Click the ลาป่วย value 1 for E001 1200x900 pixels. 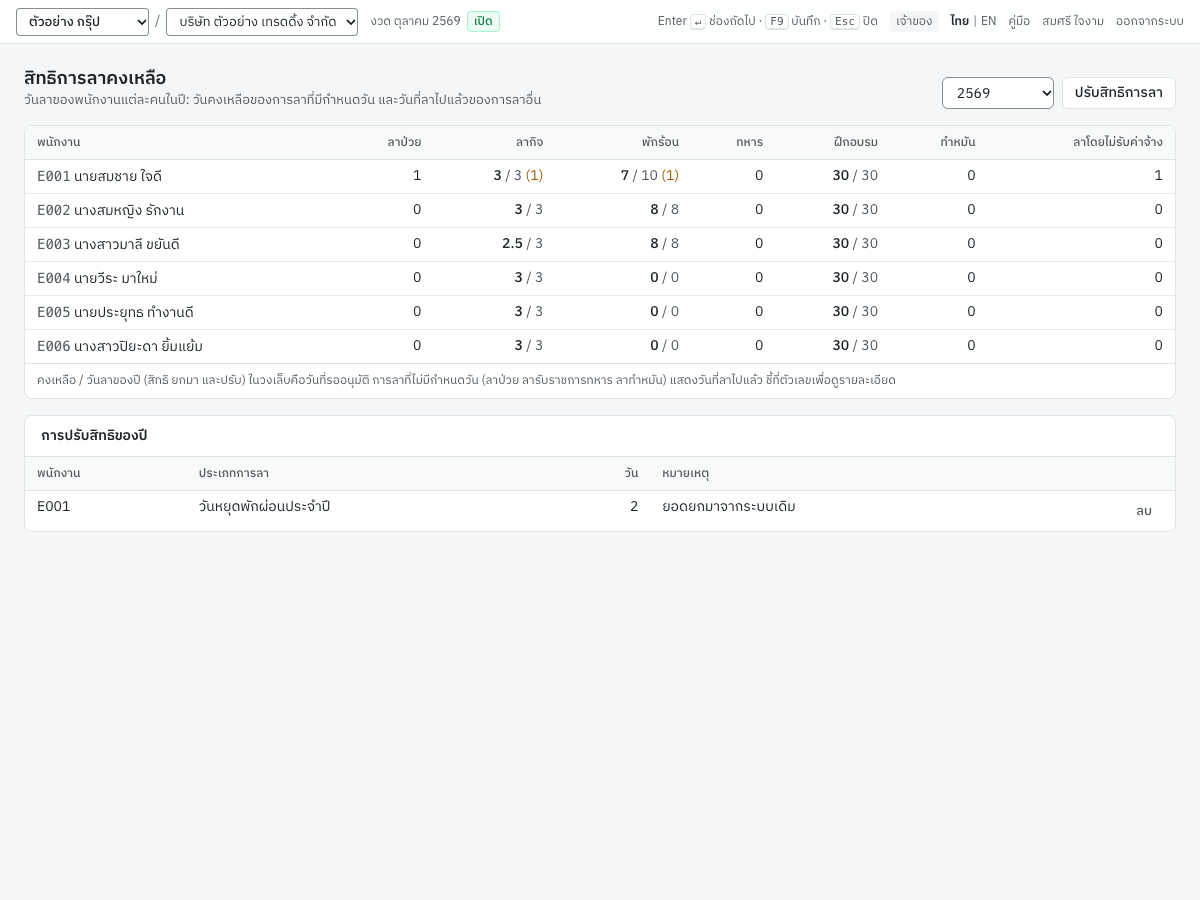[x=417, y=176]
